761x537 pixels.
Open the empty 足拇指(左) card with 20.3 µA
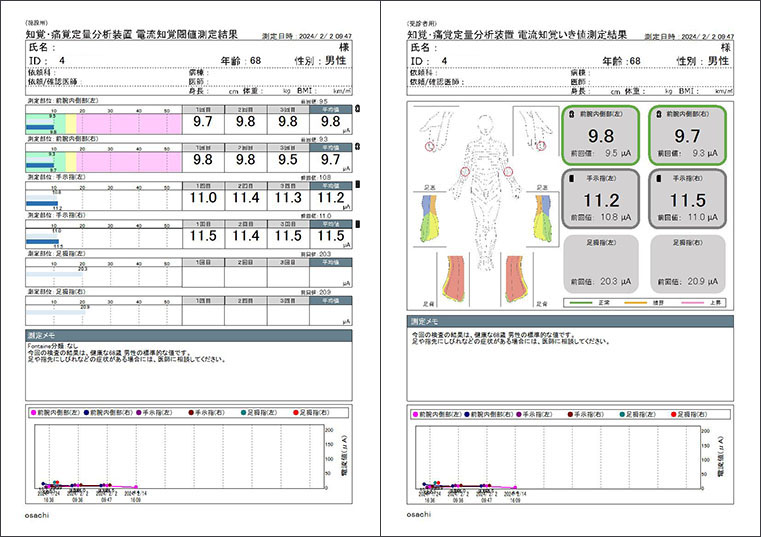601,264
